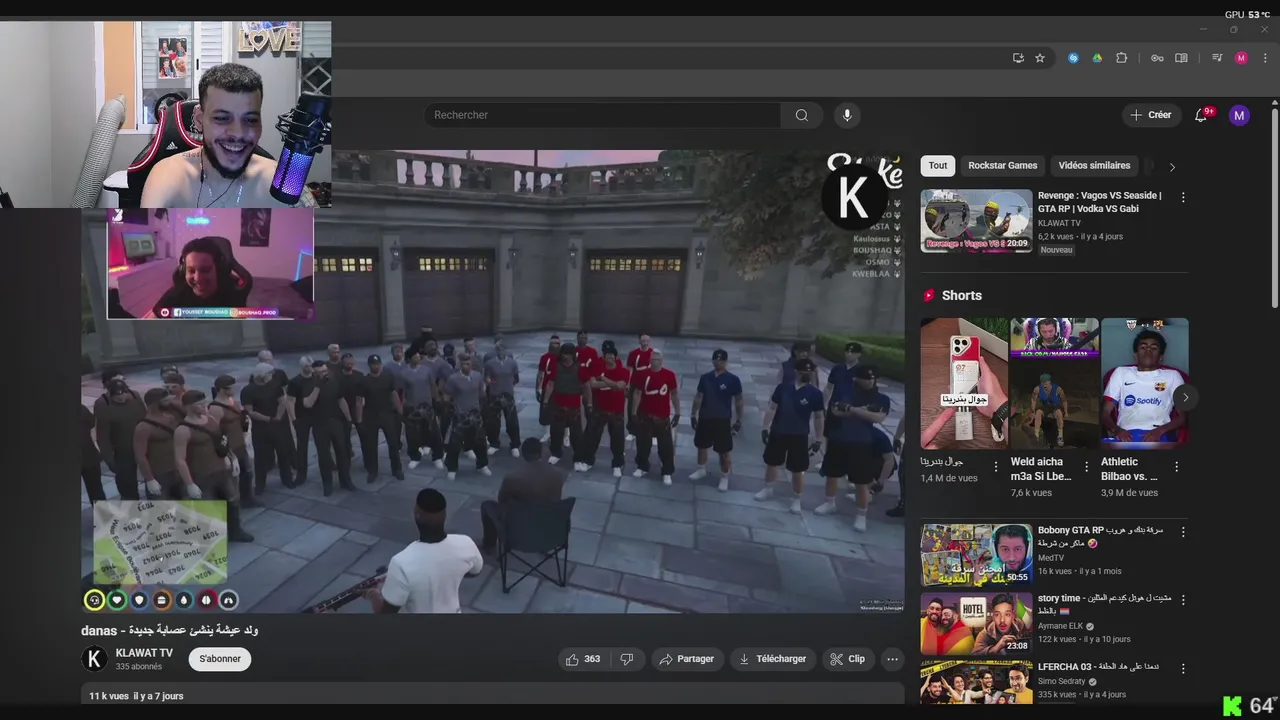Open options menu for story time video
The width and height of the screenshot is (1280, 720).
tap(1183, 600)
